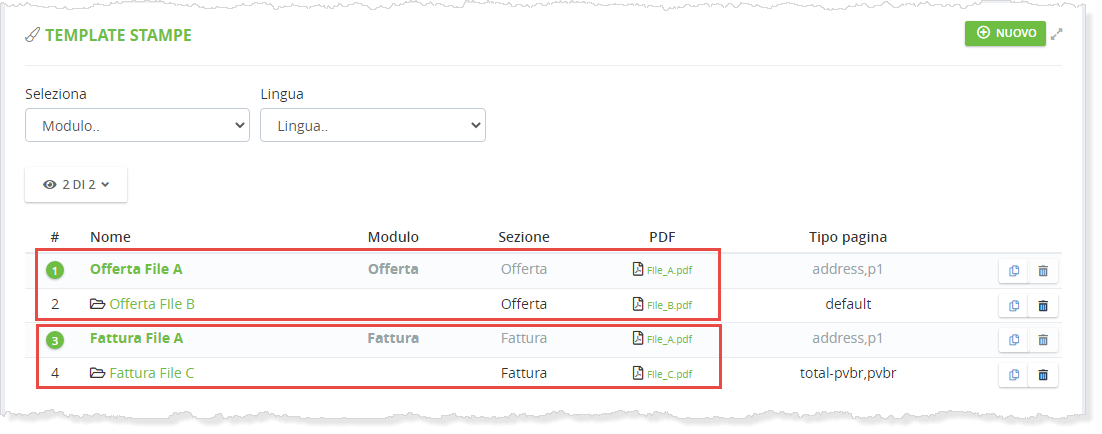Click the expand arrows icon near Nuovo
1102x434 pixels.
pos(1057,33)
